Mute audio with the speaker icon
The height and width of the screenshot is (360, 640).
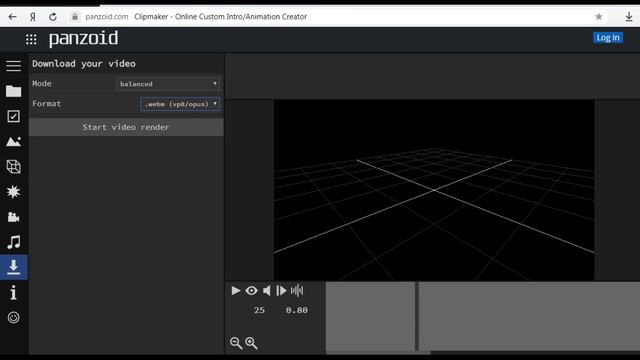(x=267, y=291)
